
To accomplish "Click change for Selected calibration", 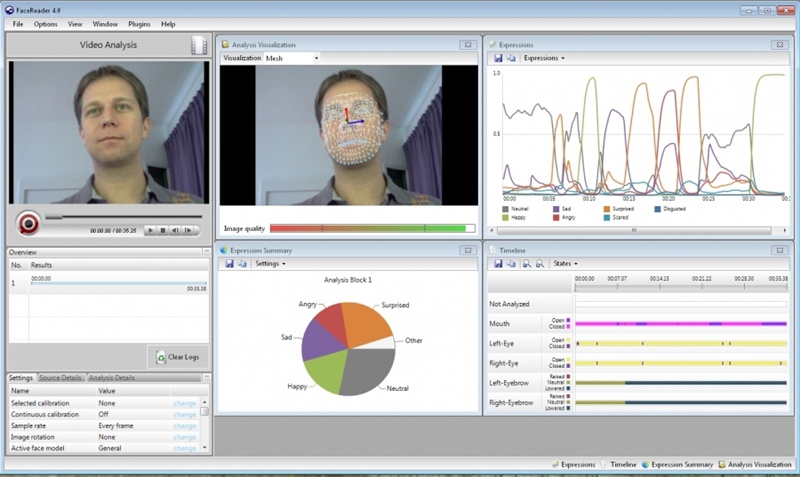I will (x=185, y=403).
